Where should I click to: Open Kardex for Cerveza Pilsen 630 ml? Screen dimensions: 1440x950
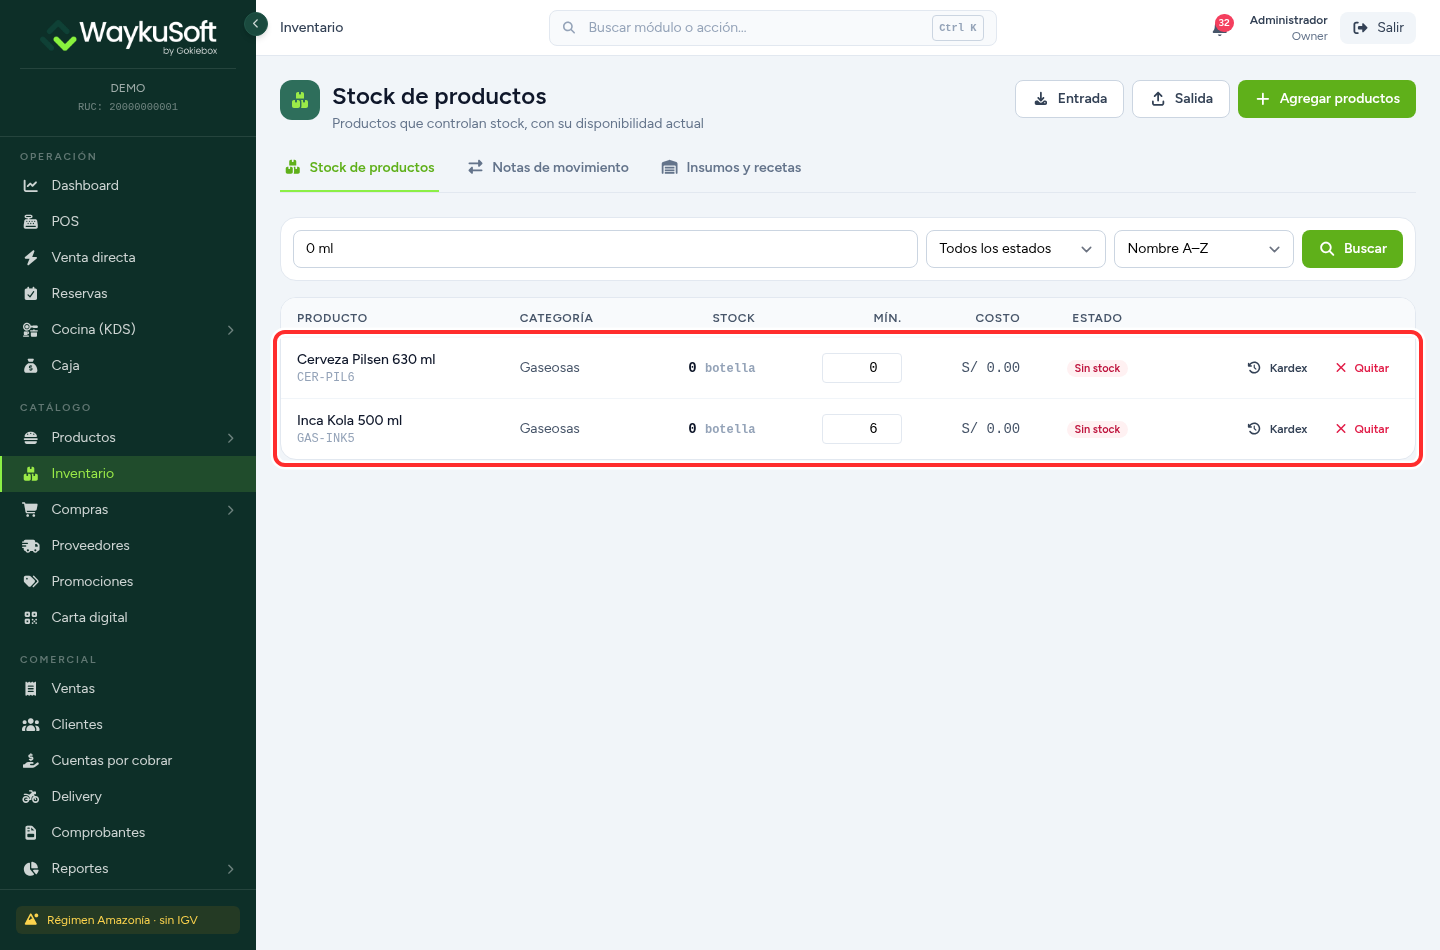(x=1277, y=368)
